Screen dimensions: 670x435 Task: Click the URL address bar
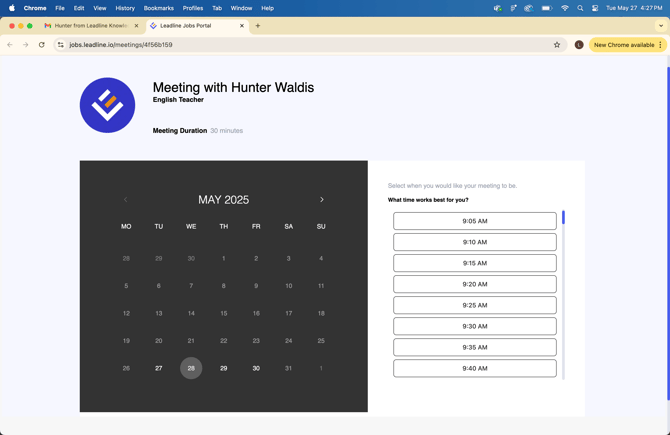300,45
